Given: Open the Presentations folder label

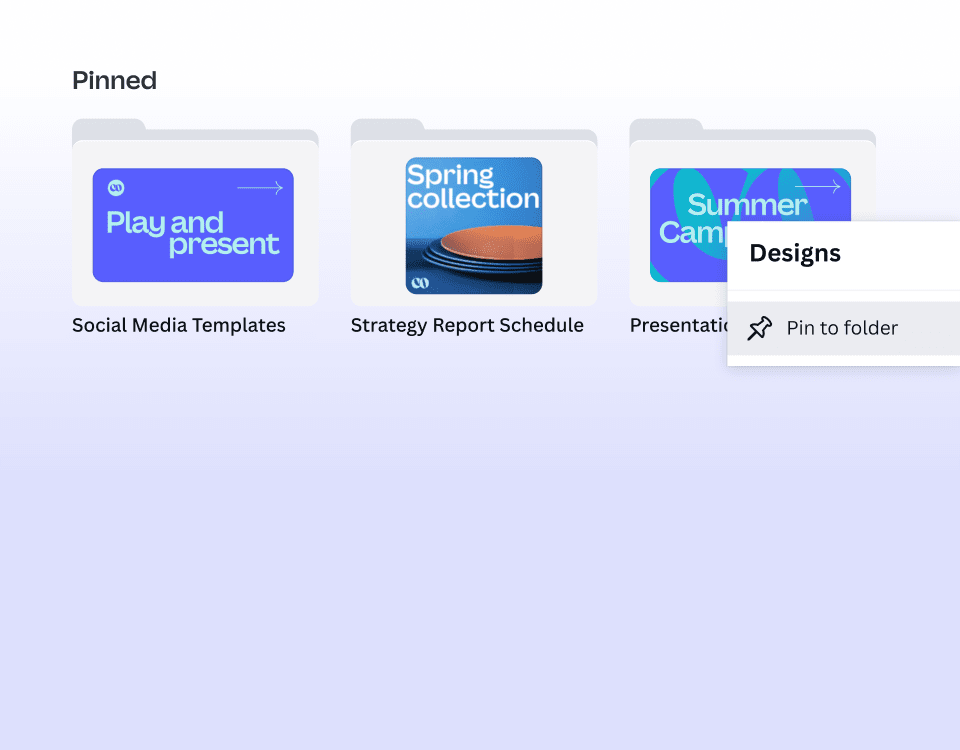Looking at the screenshot, I should pyautogui.click(x=678, y=326).
